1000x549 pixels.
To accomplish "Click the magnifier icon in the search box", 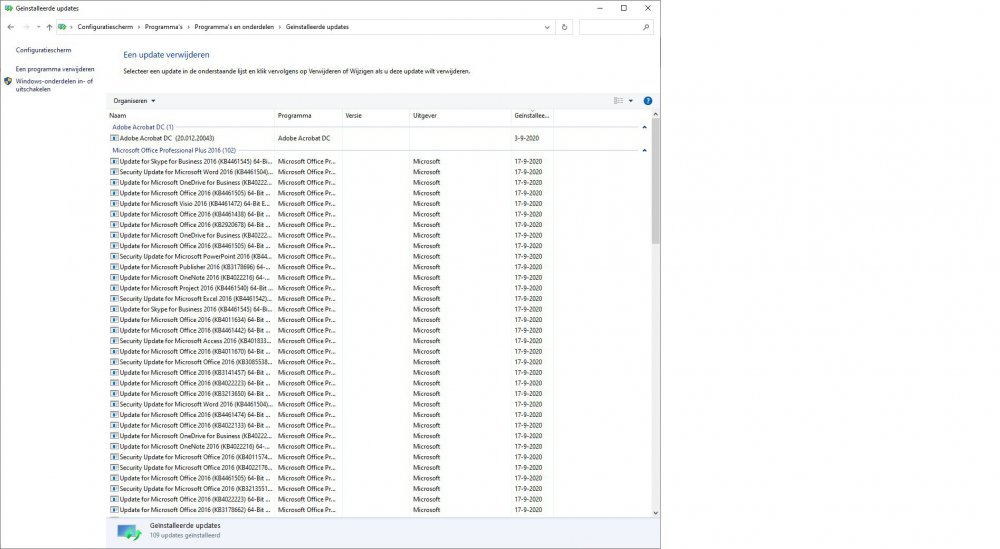I will pyautogui.click(x=645, y=27).
